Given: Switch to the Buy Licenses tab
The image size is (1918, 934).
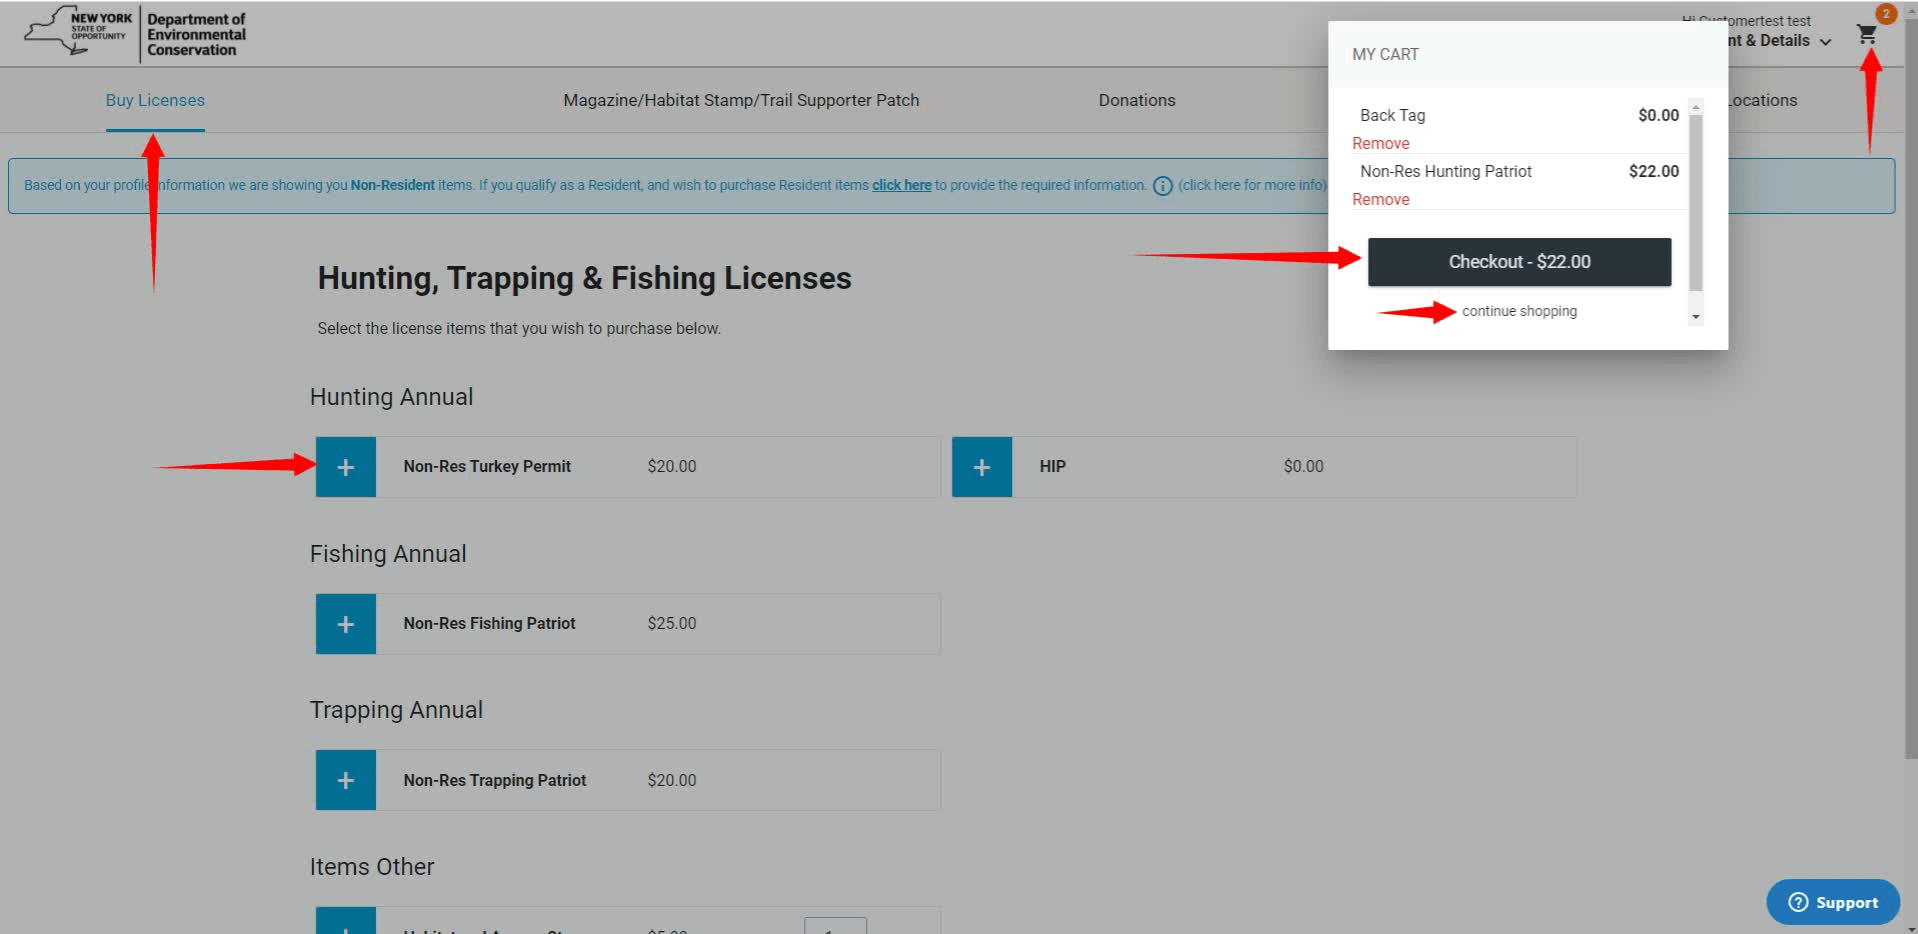Looking at the screenshot, I should 155,100.
